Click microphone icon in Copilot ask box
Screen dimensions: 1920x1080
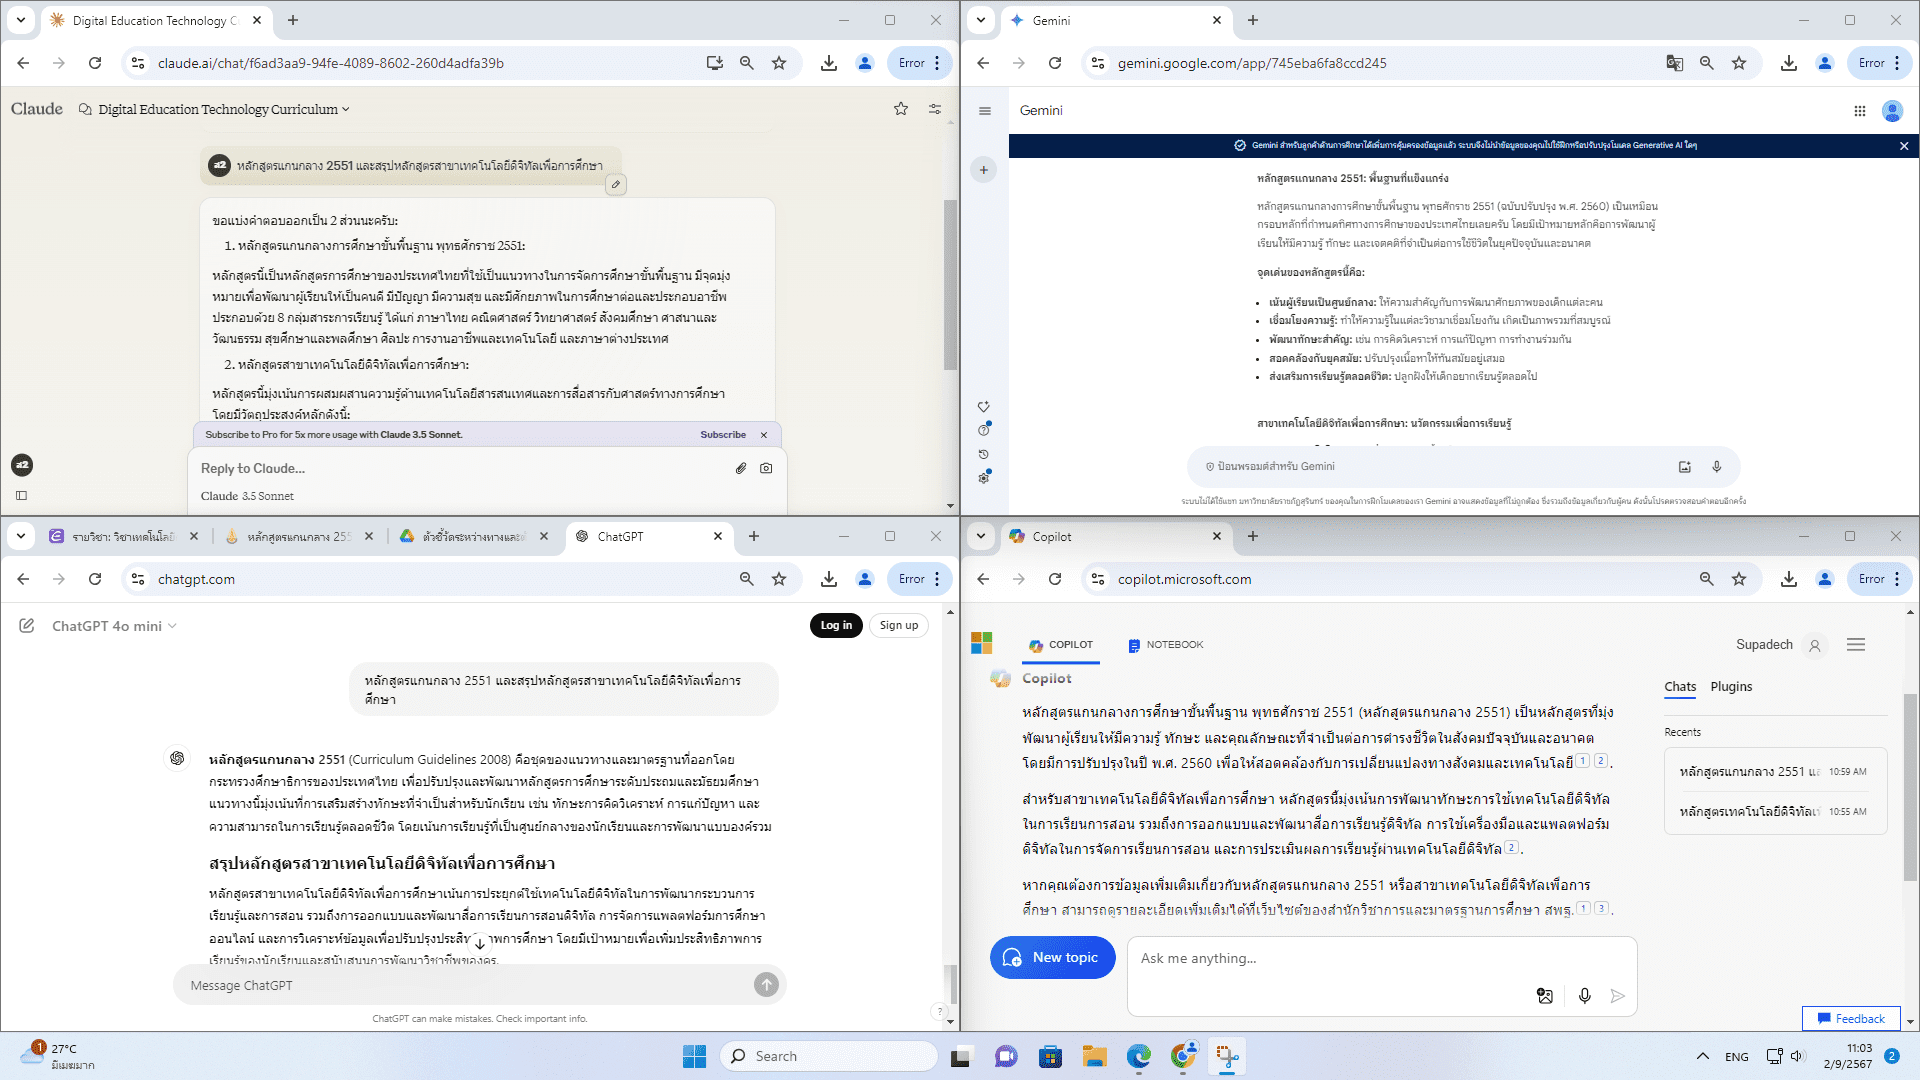click(1585, 996)
